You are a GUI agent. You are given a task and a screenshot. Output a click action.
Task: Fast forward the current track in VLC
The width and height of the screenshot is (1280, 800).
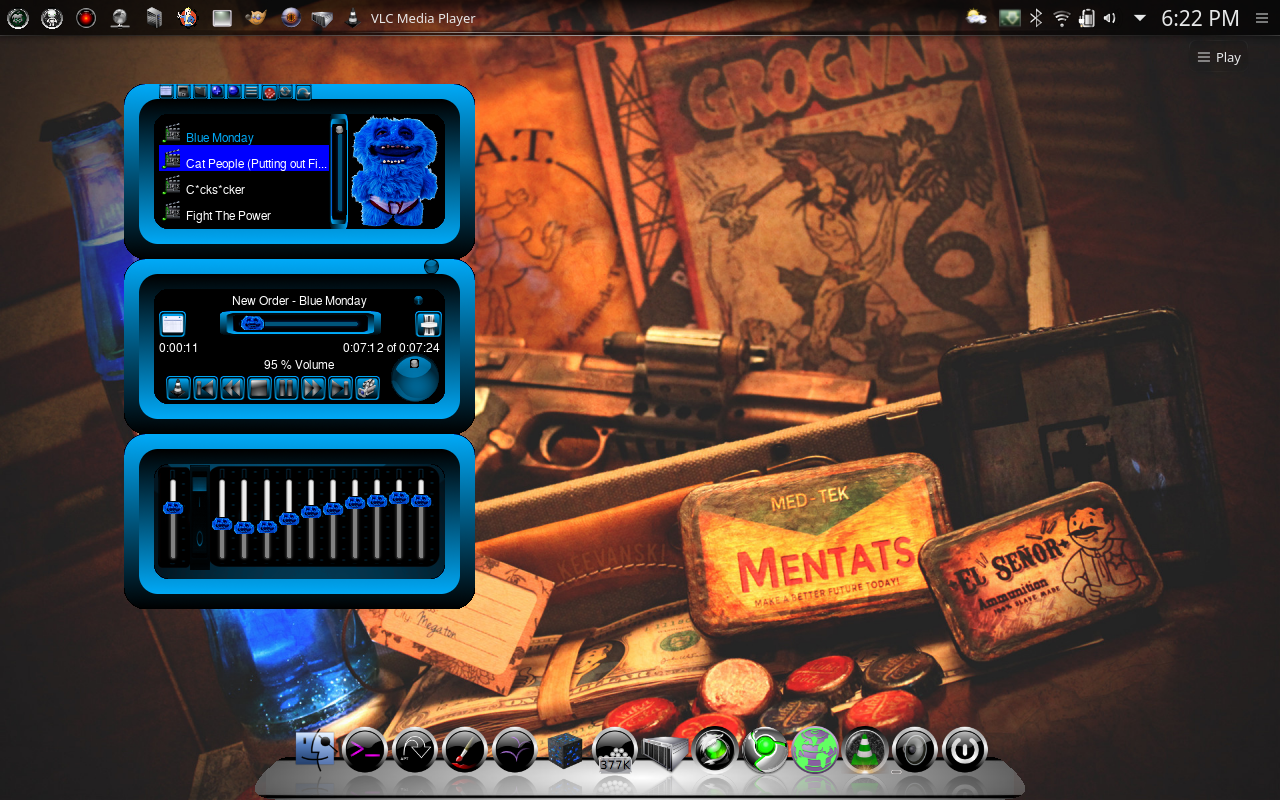pyautogui.click(x=313, y=388)
